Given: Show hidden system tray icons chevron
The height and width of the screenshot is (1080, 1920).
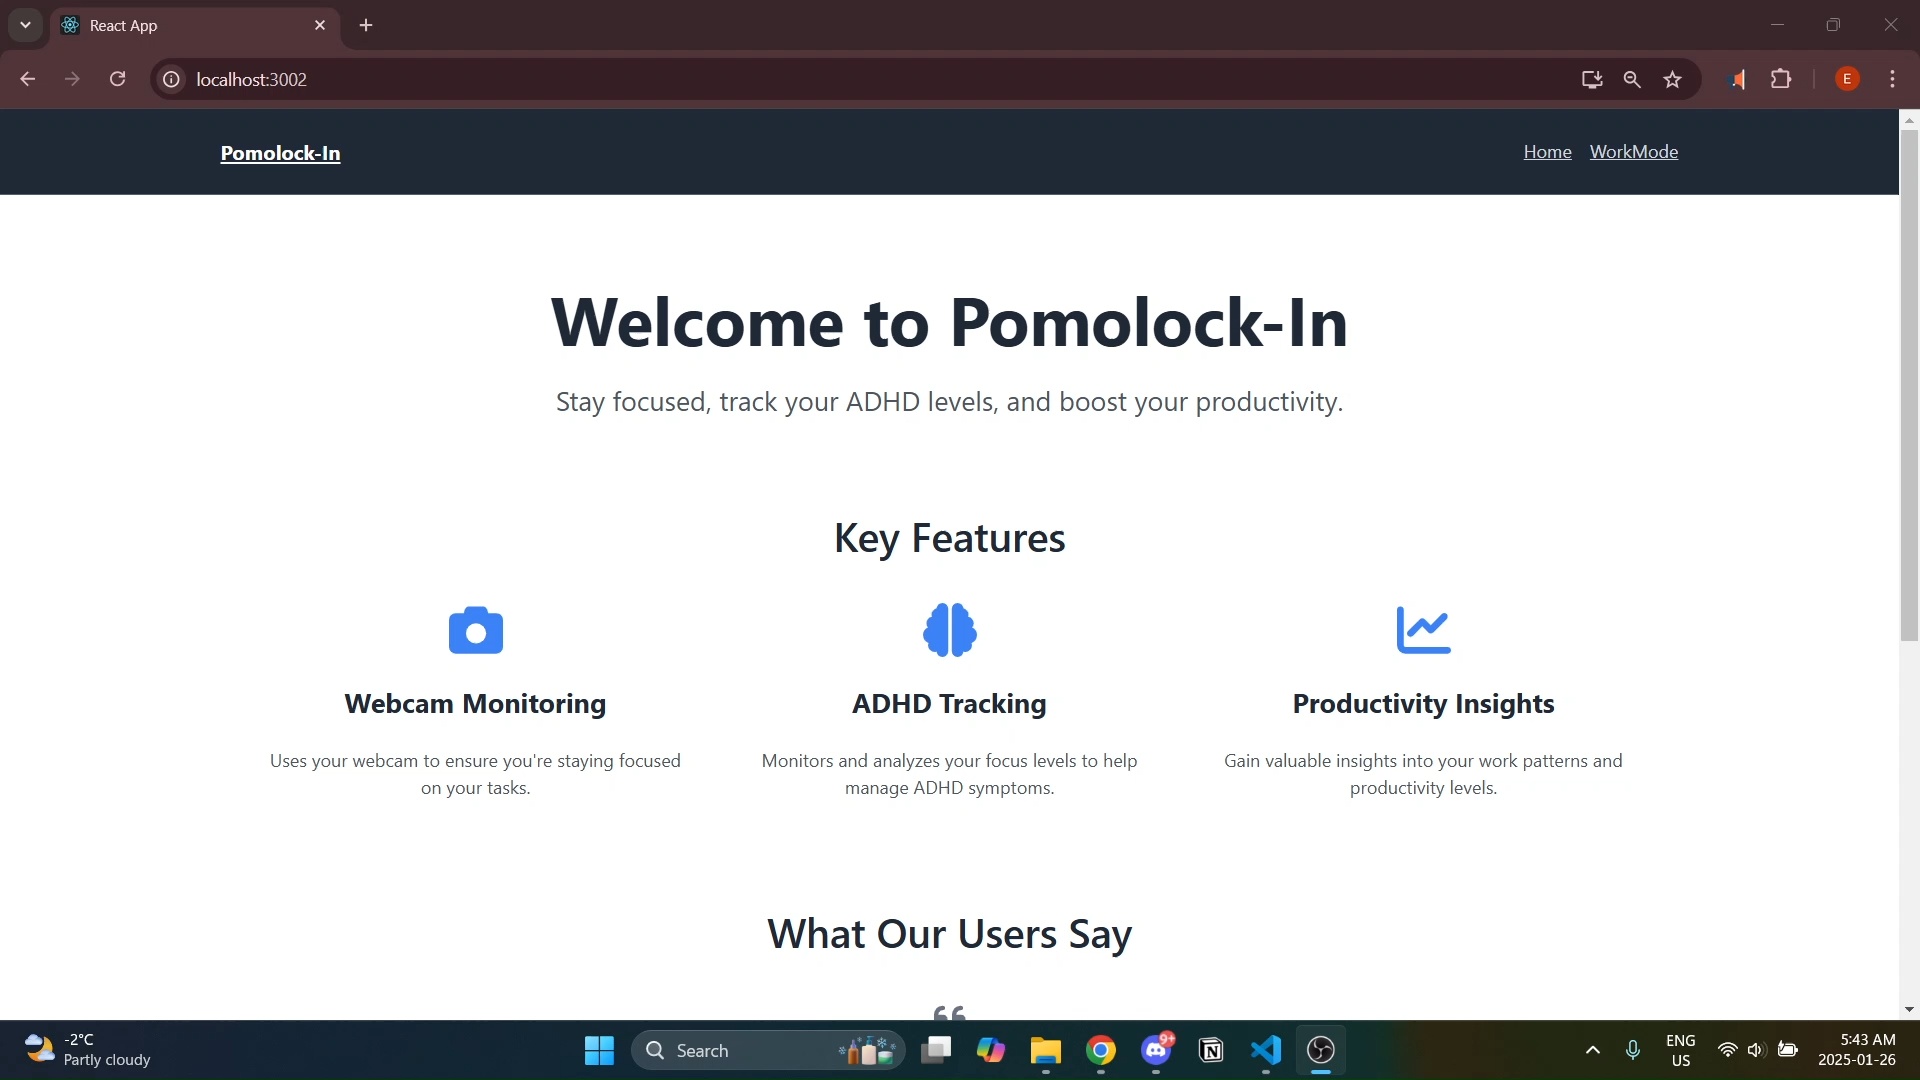Looking at the screenshot, I should 1593,1050.
